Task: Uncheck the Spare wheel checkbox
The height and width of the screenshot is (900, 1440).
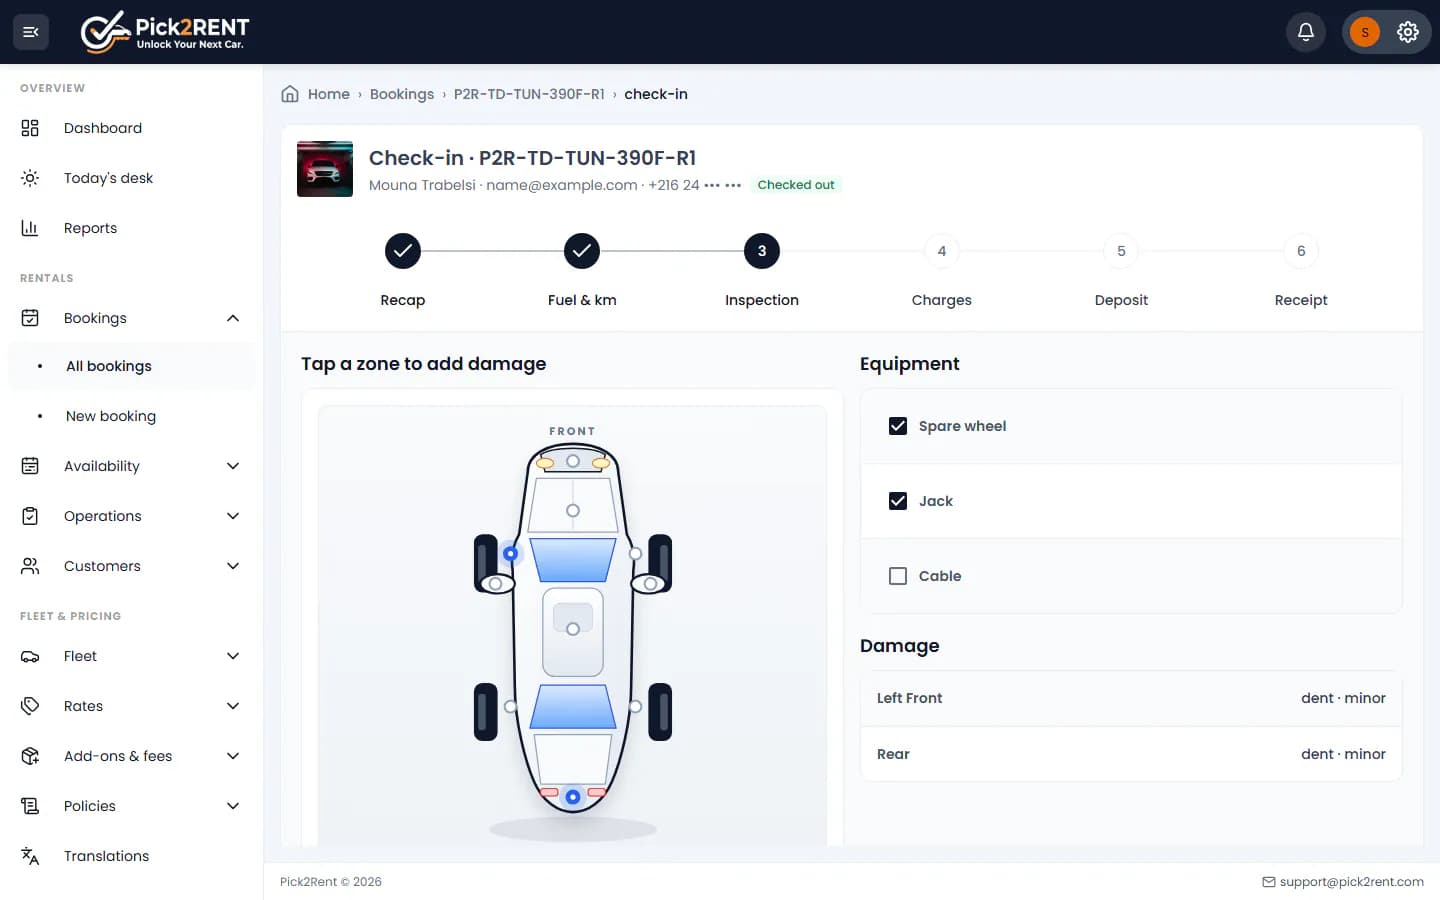Action: click(x=898, y=426)
